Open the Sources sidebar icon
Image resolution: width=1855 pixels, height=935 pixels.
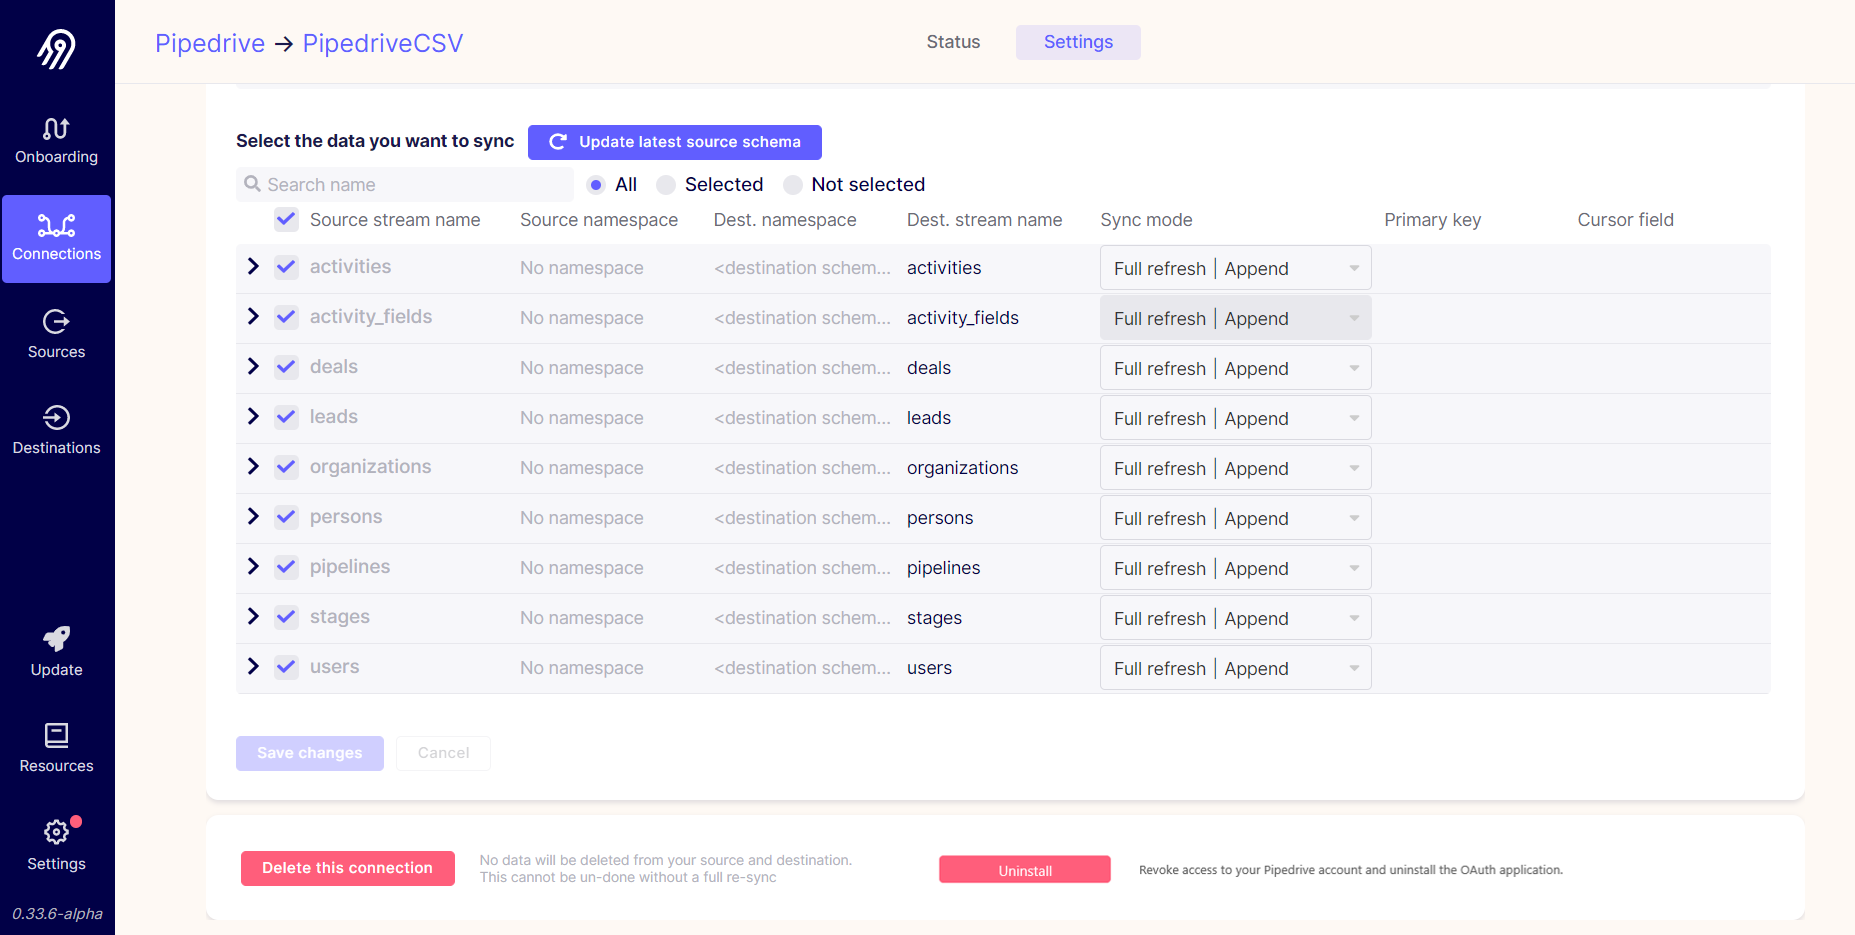pyautogui.click(x=56, y=321)
